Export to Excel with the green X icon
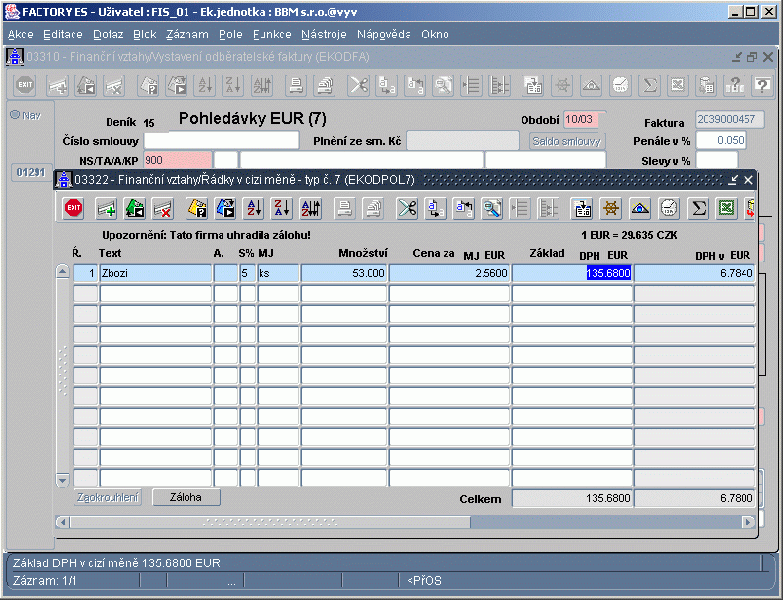The height and width of the screenshot is (600, 783). (x=727, y=208)
